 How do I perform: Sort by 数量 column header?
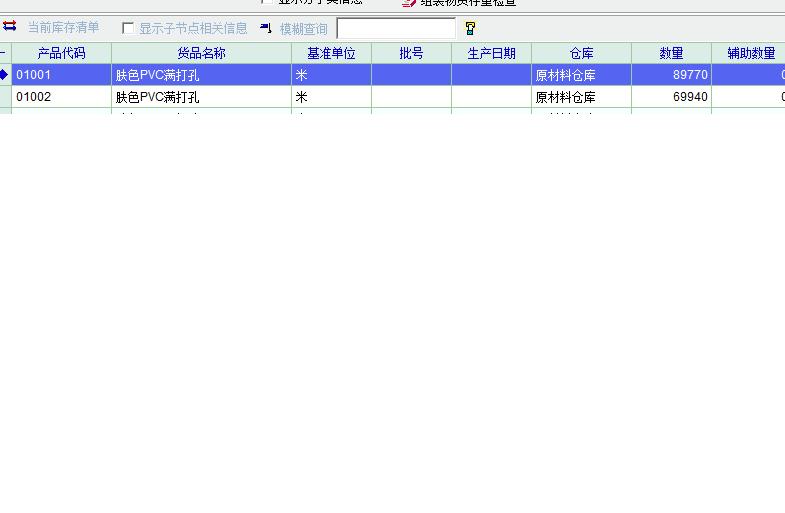click(x=671, y=53)
